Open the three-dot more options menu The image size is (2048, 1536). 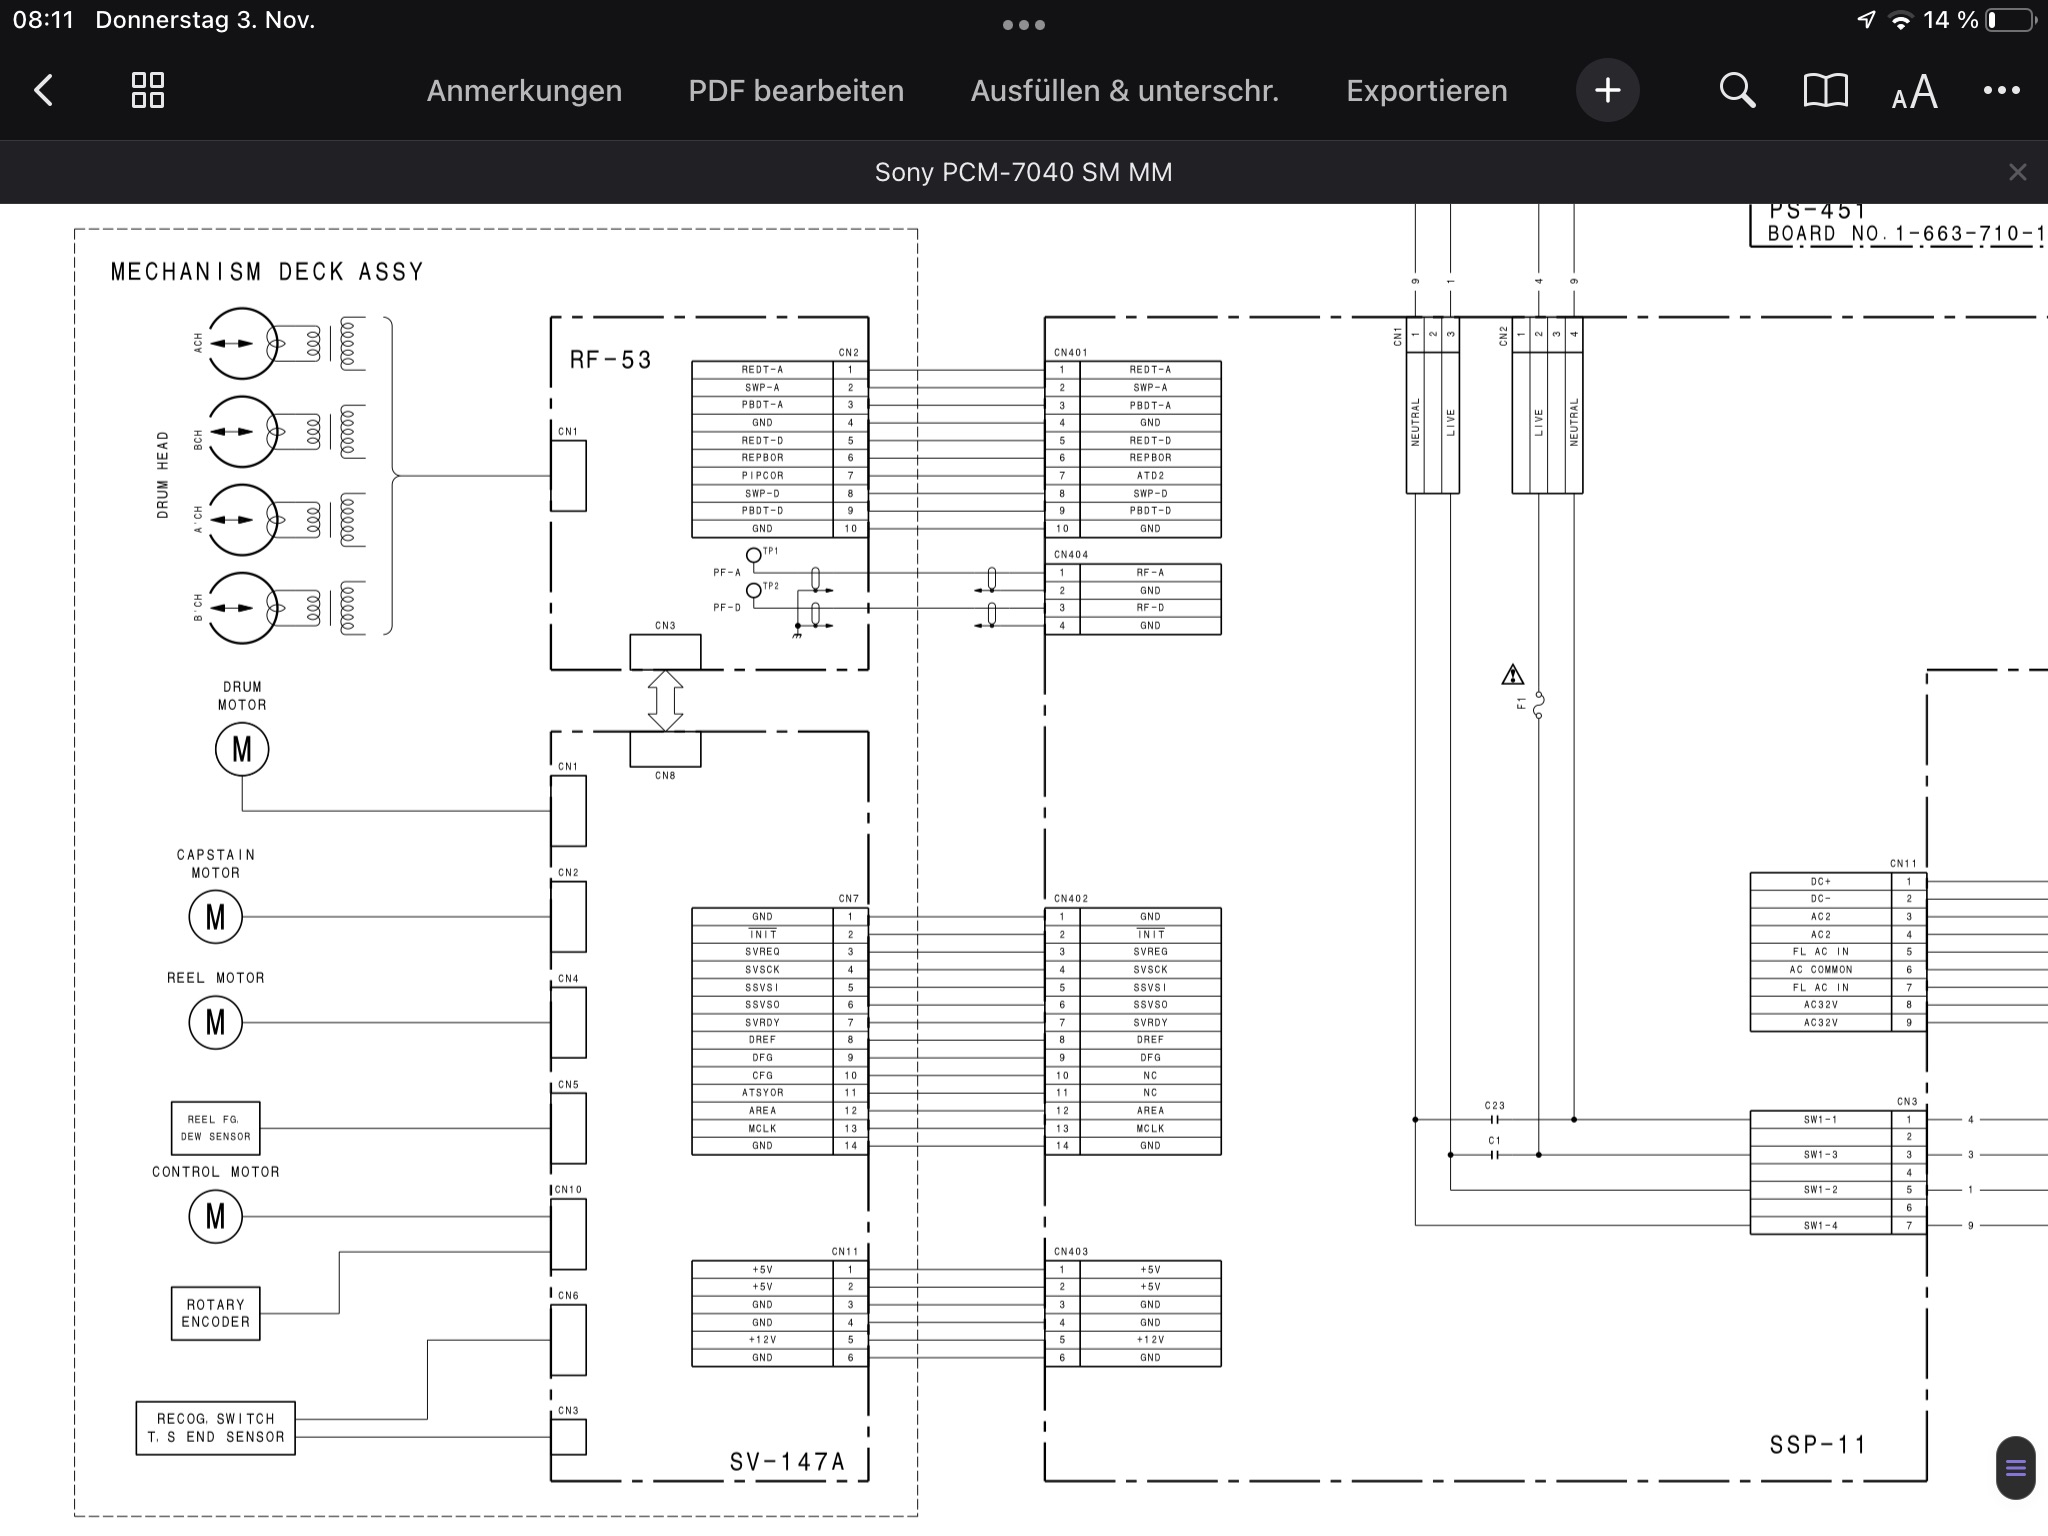[x=2001, y=90]
